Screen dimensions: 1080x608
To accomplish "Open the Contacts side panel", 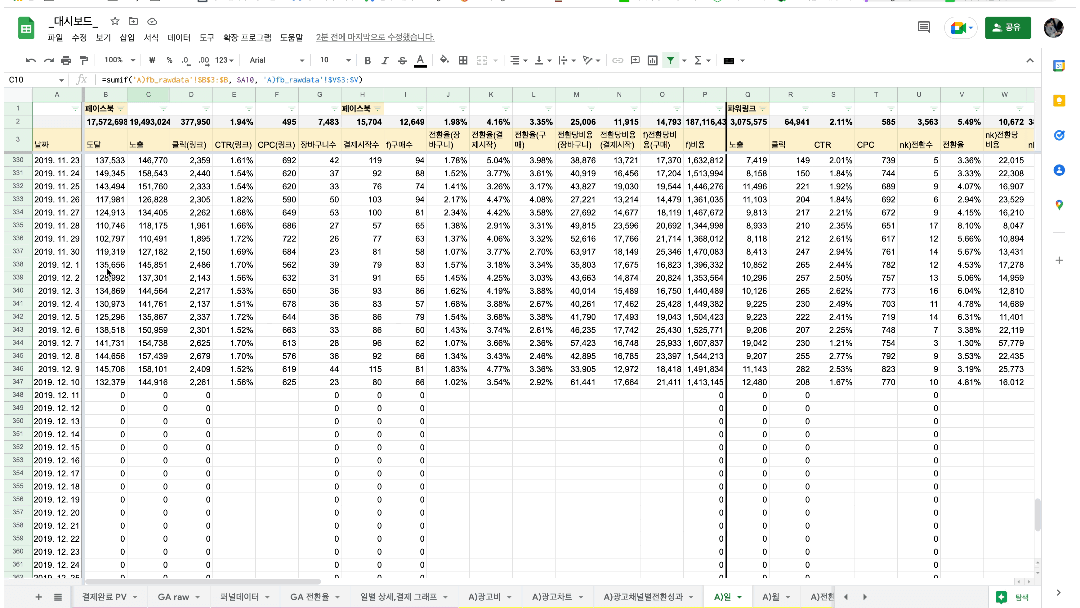I will tap(1059, 170).
